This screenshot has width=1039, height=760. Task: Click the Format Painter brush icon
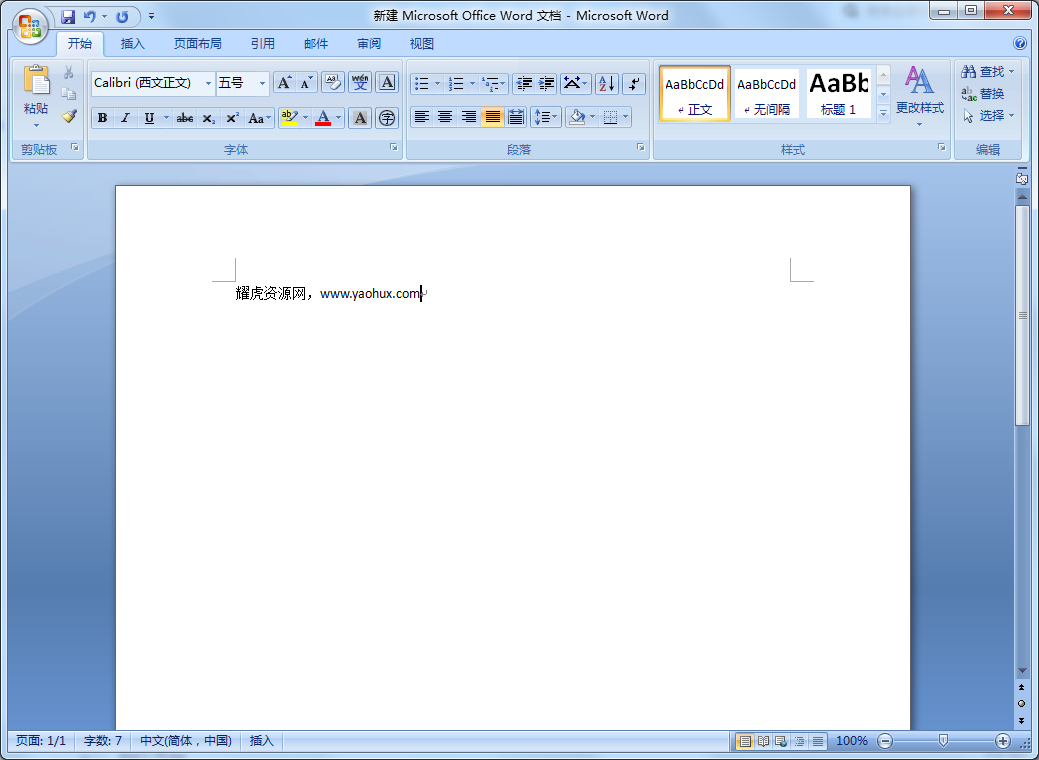click(x=69, y=116)
